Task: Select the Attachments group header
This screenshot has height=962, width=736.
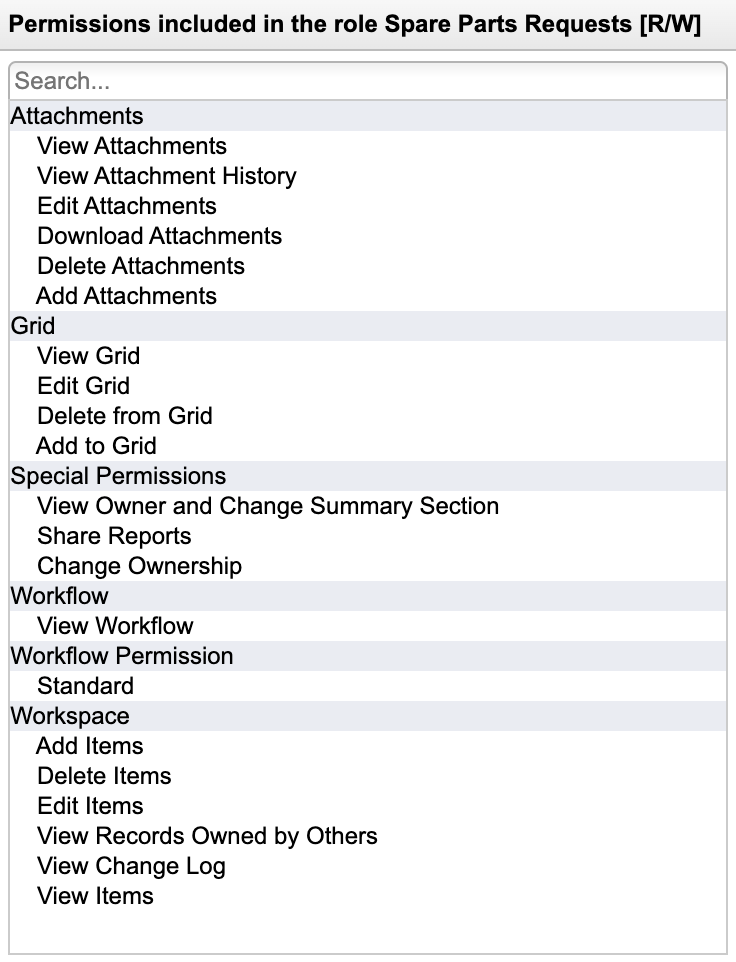Action: point(77,116)
